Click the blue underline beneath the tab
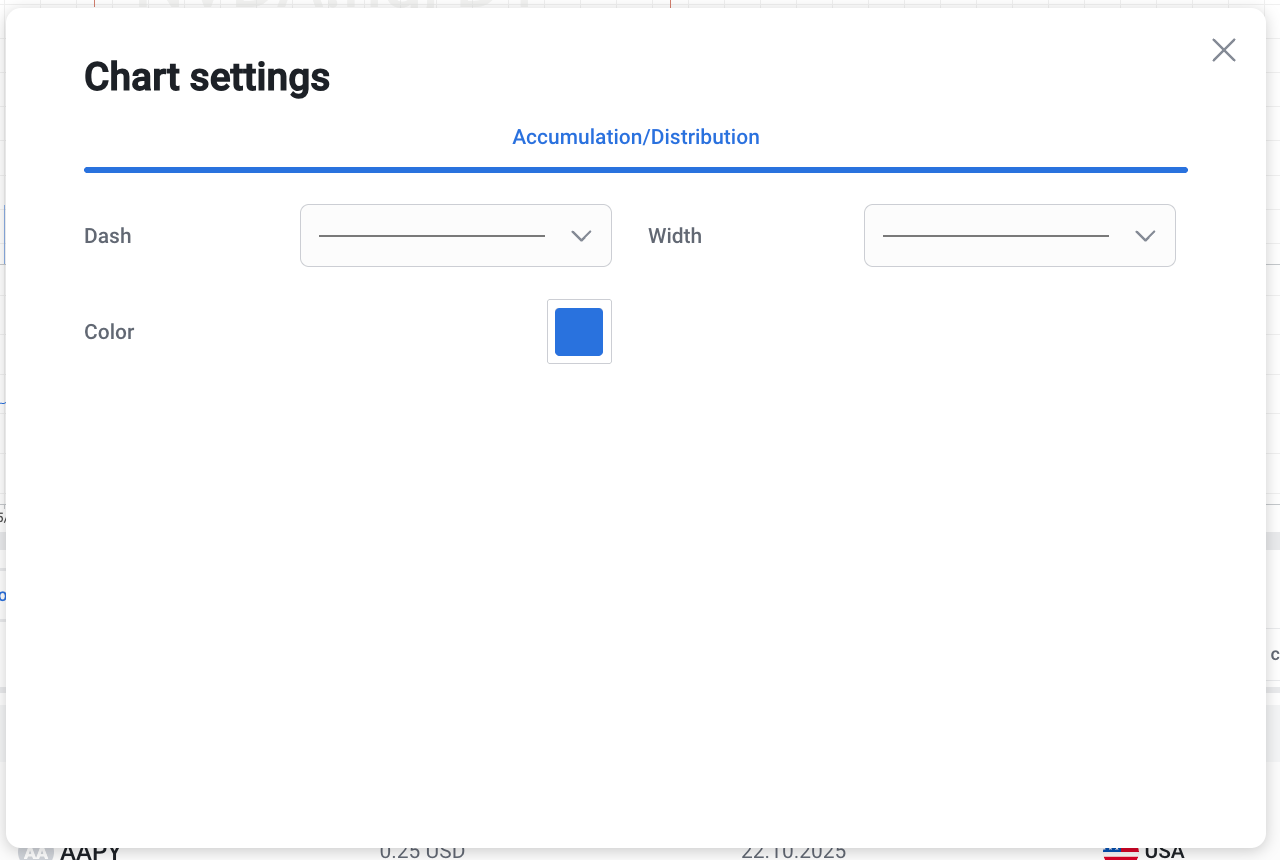 point(635,170)
